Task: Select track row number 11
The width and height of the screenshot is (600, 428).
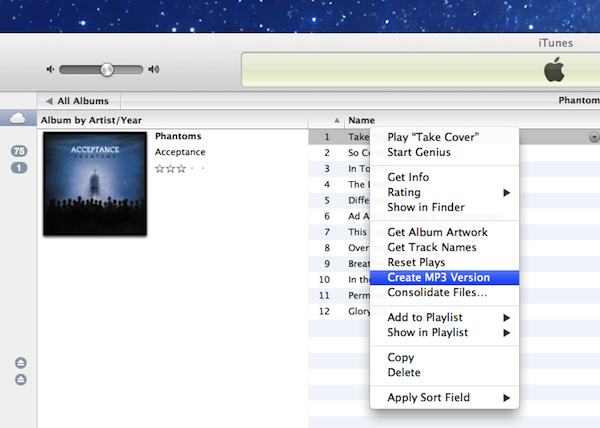Action: [x=339, y=295]
